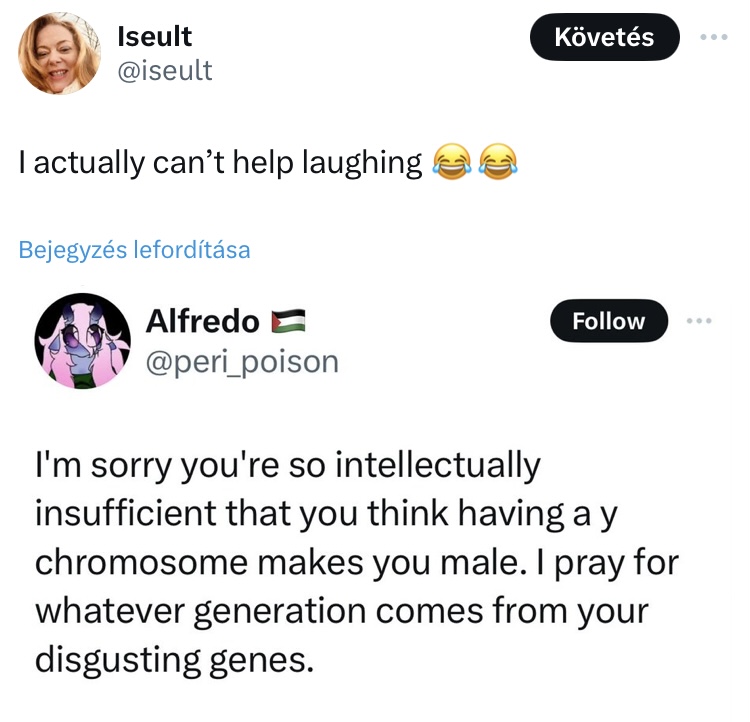Click the flag emoji beside Alfredo's name
The height and width of the screenshot is (722, 750).
(287, 322)
